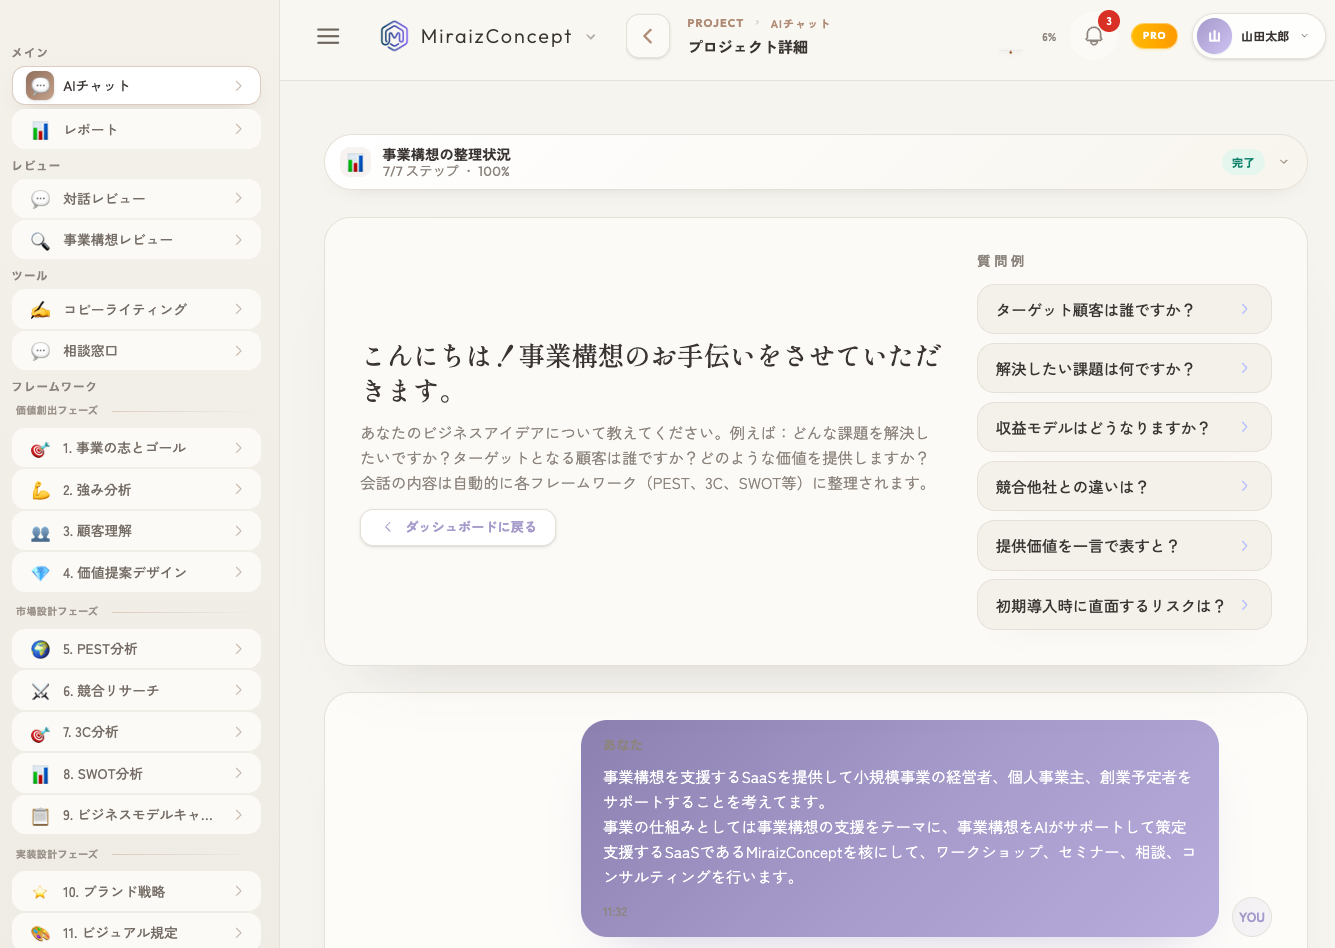Image resolution: width=1335 pixels, height=948 pixels.
Task: Select question ターゲット顧客は誰ですか？
Action: [1124, 309]
